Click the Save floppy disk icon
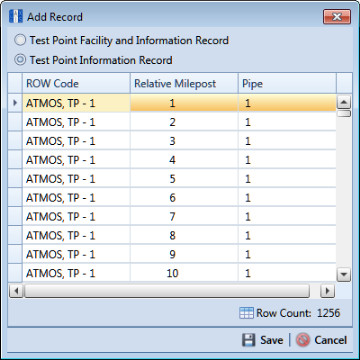The height and width of the screenshot is (360, 360). (248, 340)
